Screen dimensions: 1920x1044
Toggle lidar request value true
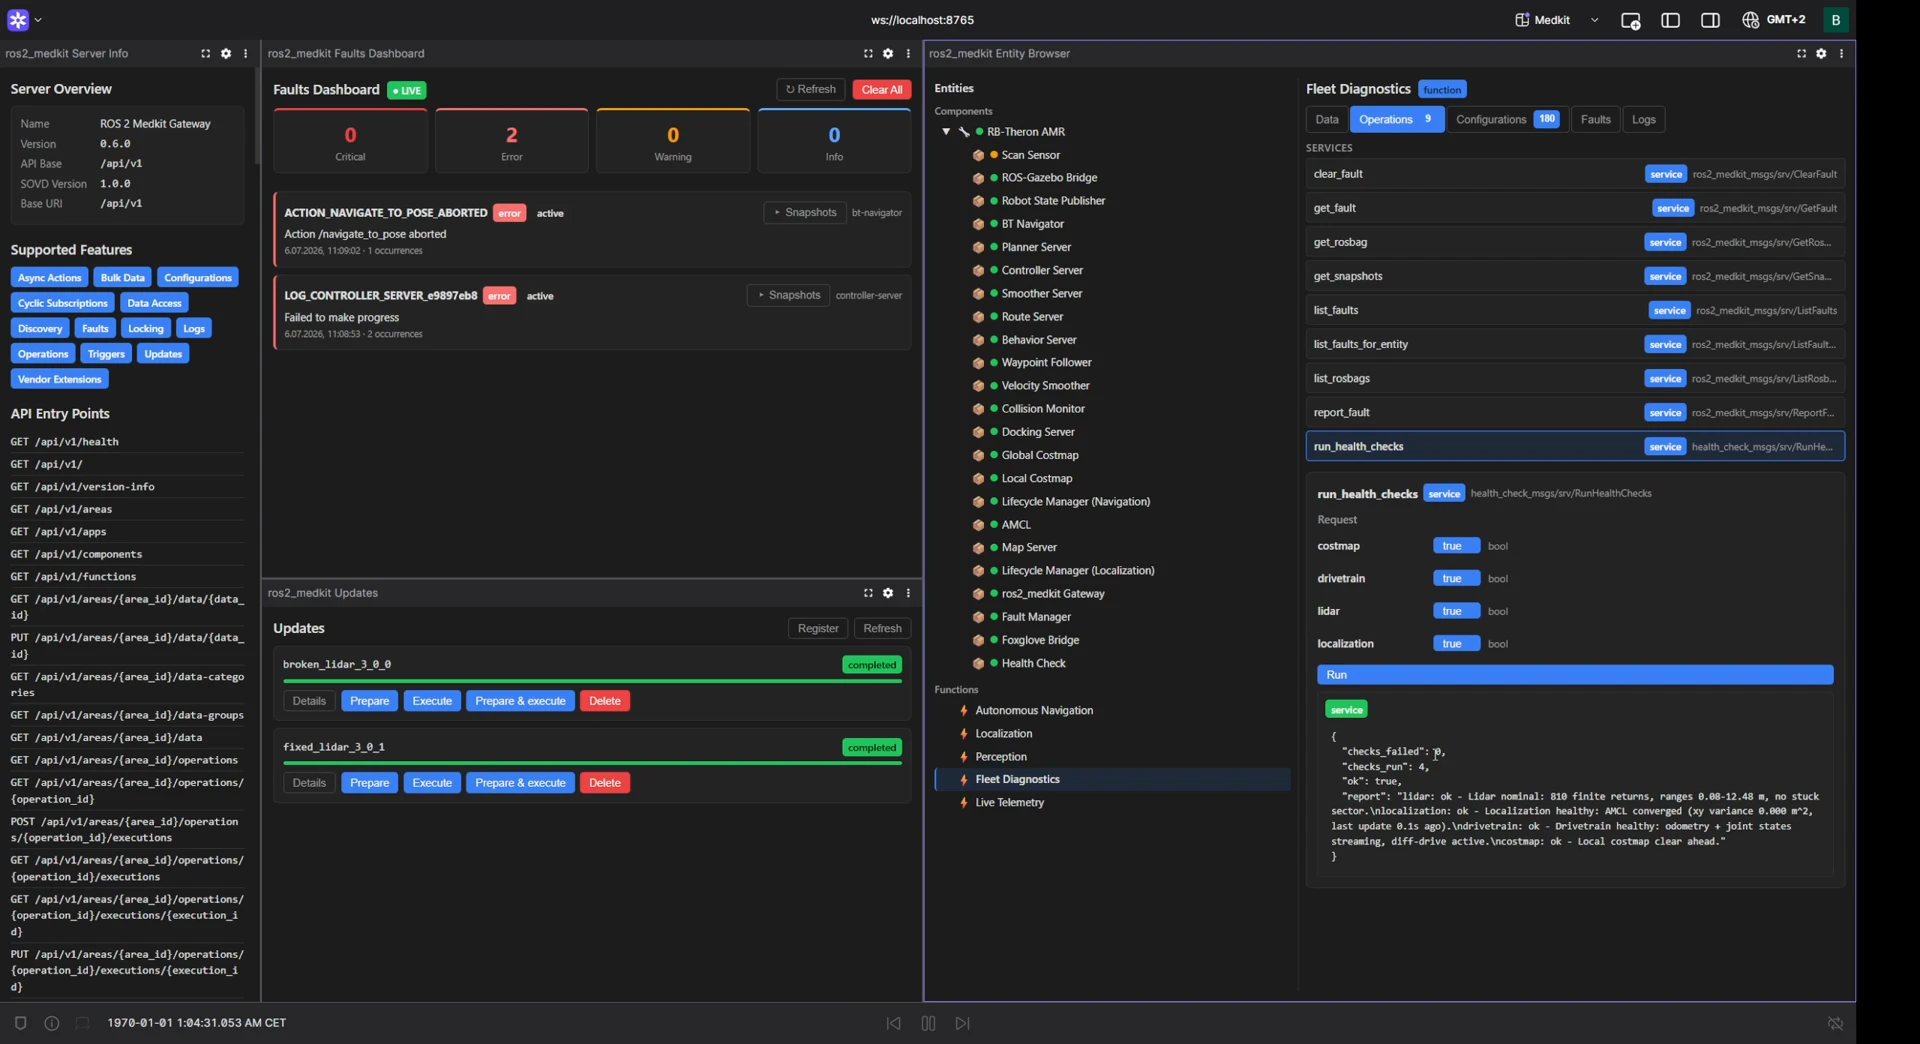tap(1456, 611)
